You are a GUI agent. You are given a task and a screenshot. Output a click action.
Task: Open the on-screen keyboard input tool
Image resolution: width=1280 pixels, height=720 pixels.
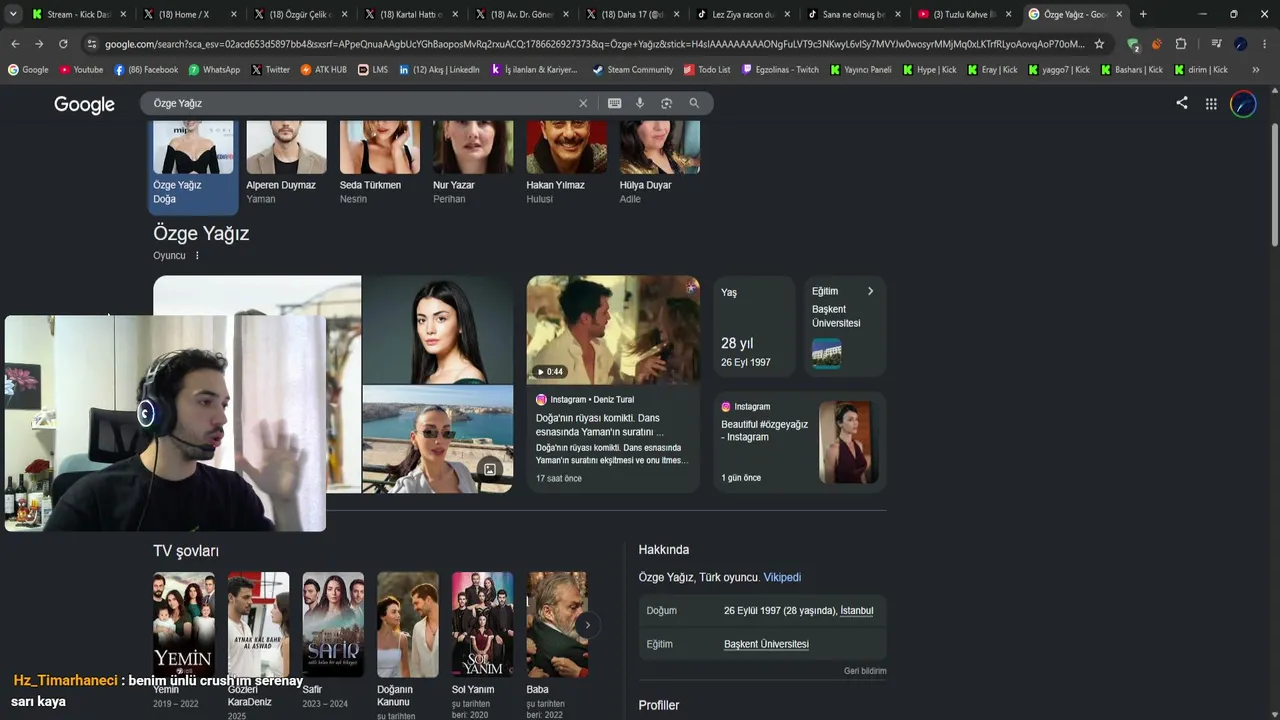tap(614, 103)
